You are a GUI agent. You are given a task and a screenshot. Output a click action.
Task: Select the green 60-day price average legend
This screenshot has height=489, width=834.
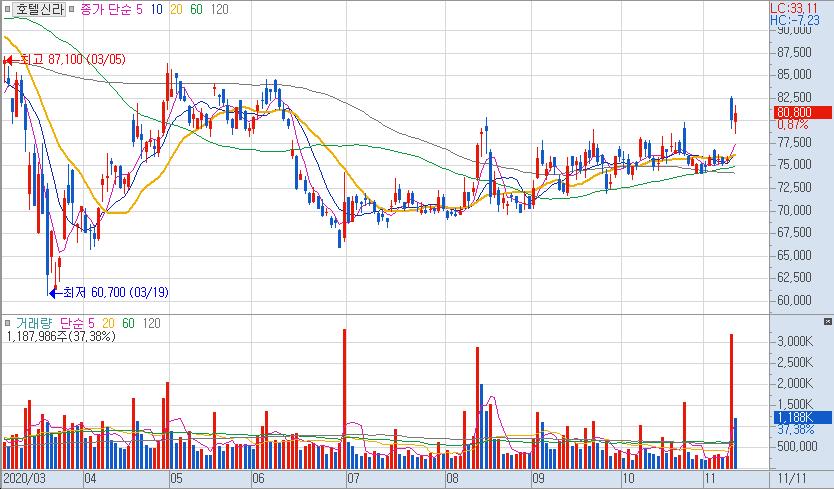pyautogui.click(x=196, y=10)
